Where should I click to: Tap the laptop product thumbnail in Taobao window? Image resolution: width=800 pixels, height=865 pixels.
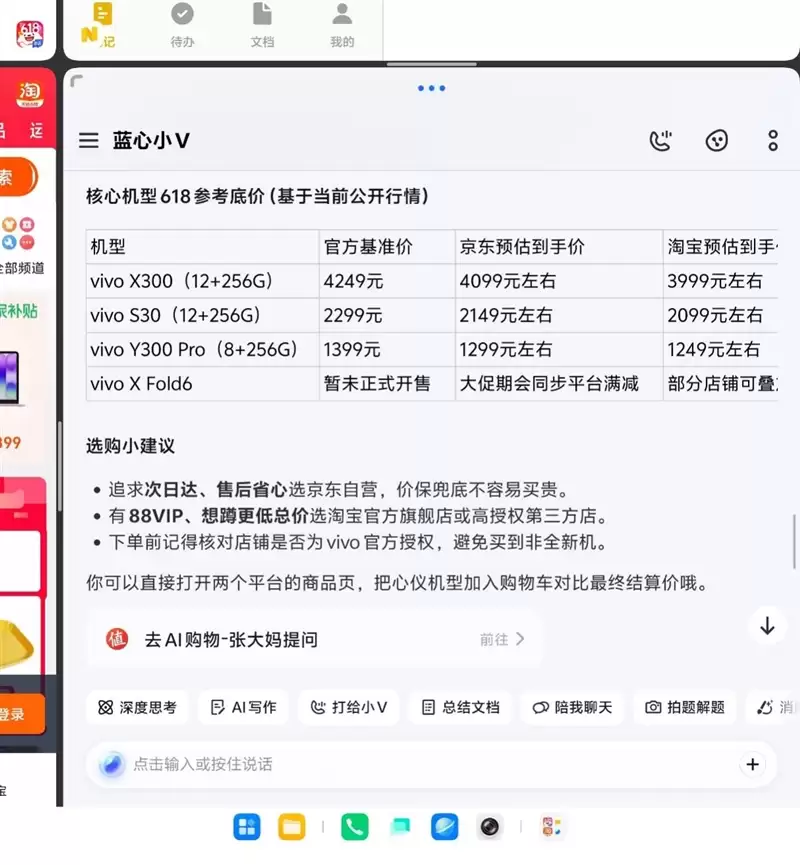tap(10, 378)
